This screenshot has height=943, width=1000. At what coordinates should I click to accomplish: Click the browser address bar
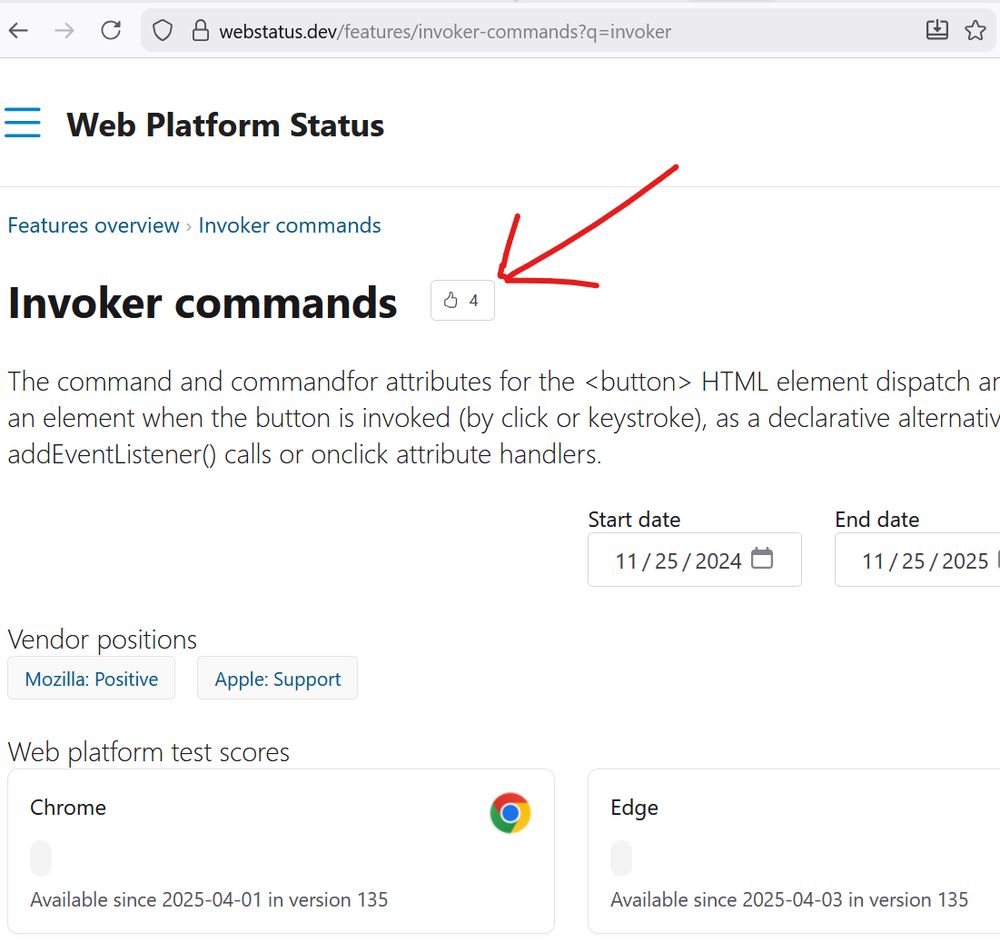coord(450,31)
